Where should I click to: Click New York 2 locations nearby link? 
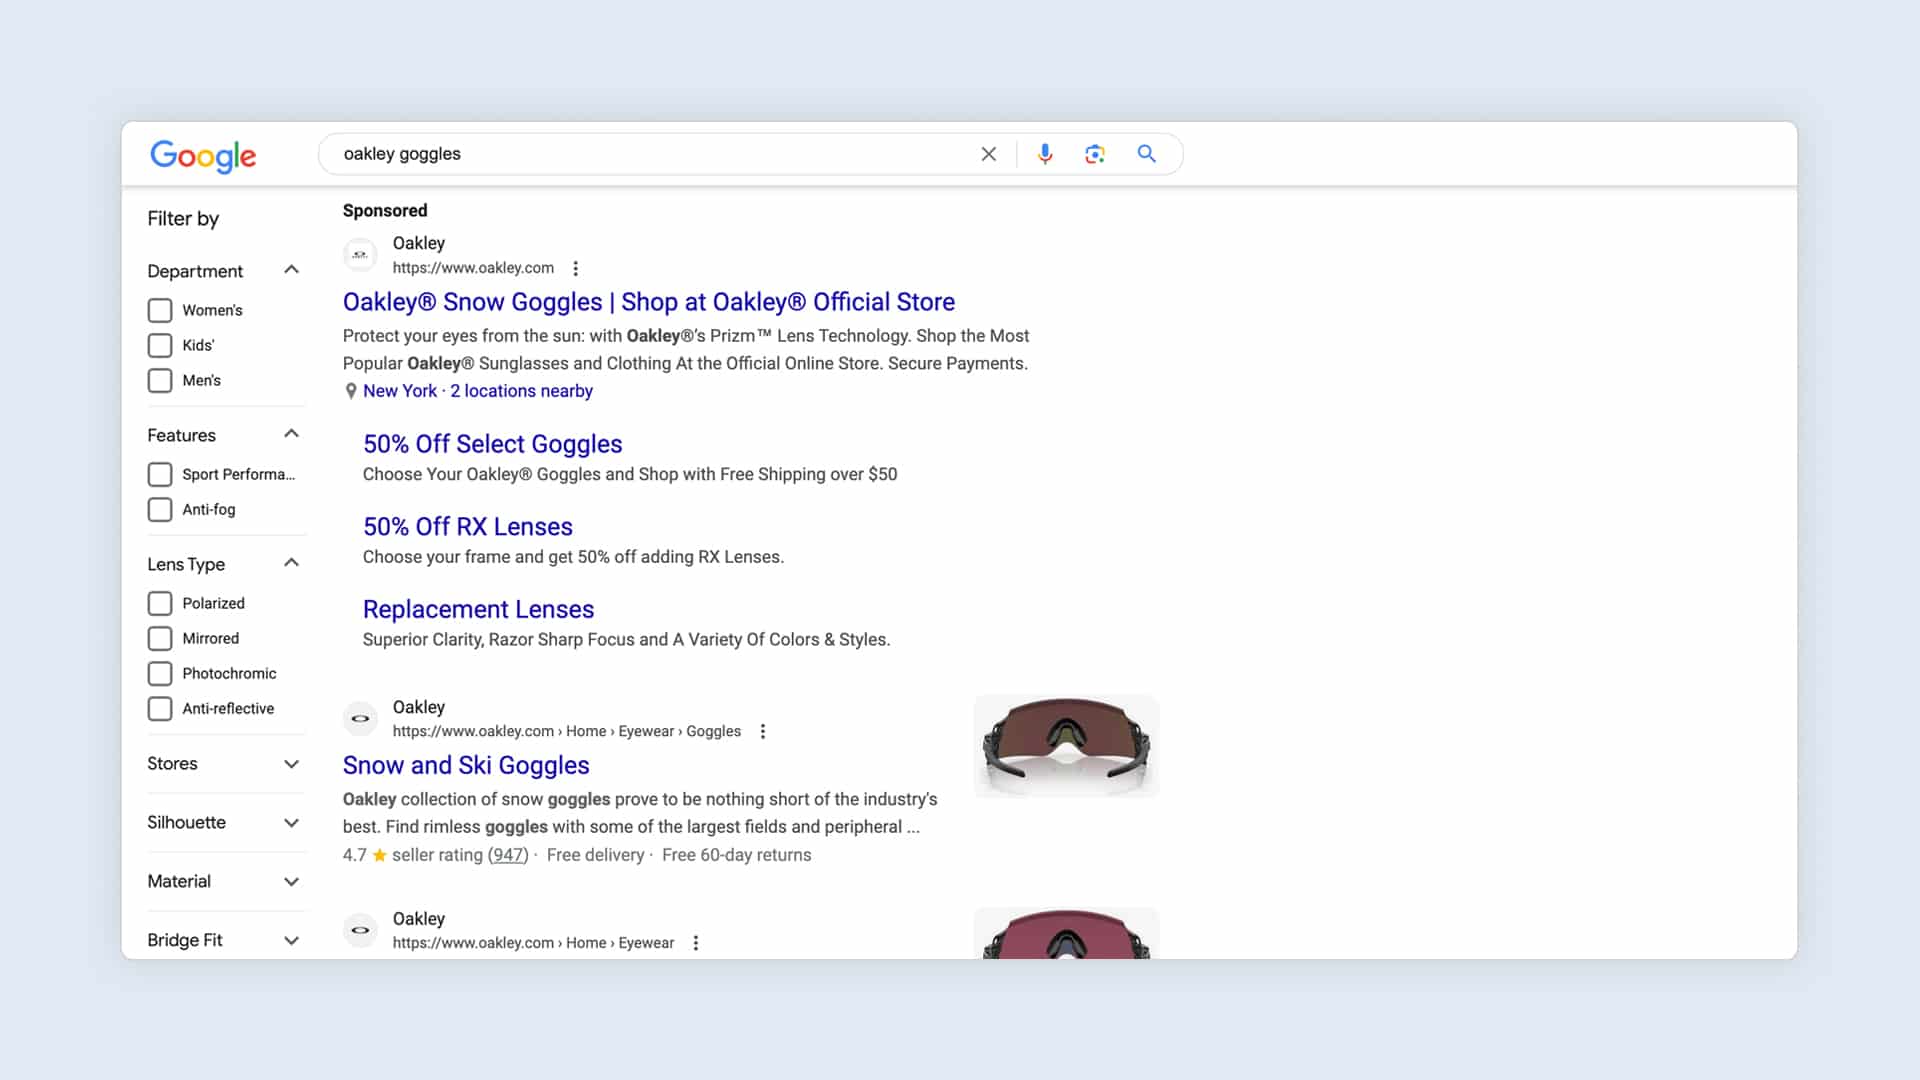(x=478, y=391)
